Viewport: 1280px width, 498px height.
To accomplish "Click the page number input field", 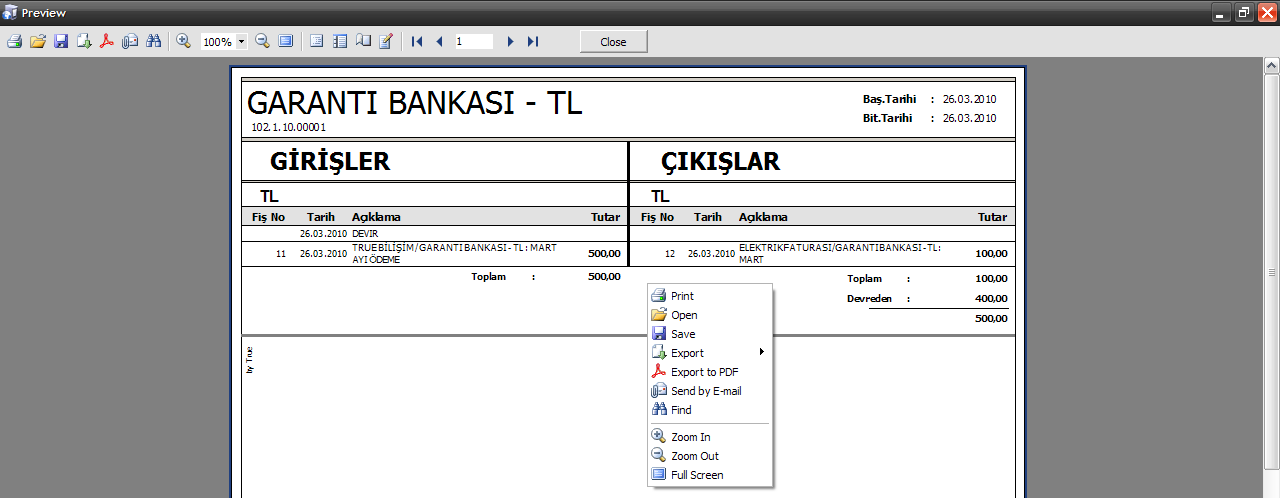I will pos(473,41).
